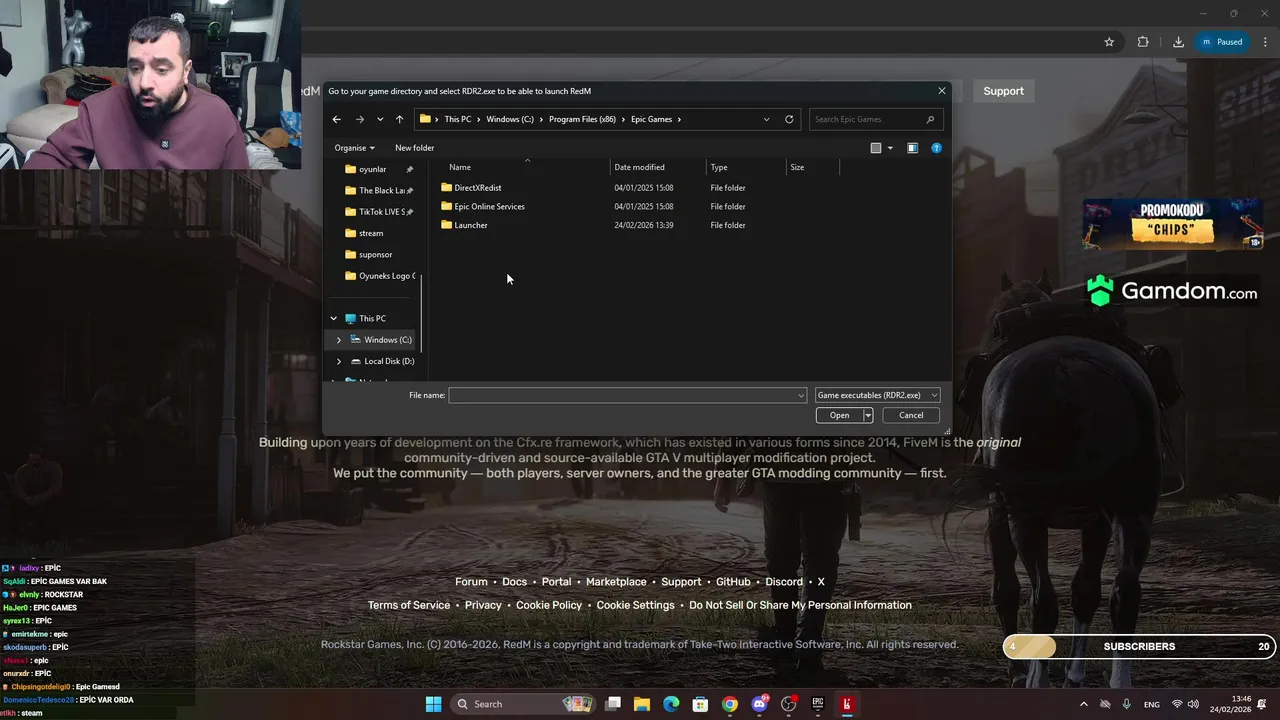Open Epic Games Launcher taskbar icon
The width and height of the screenshot is (1280, 720).
click(818, 704)
